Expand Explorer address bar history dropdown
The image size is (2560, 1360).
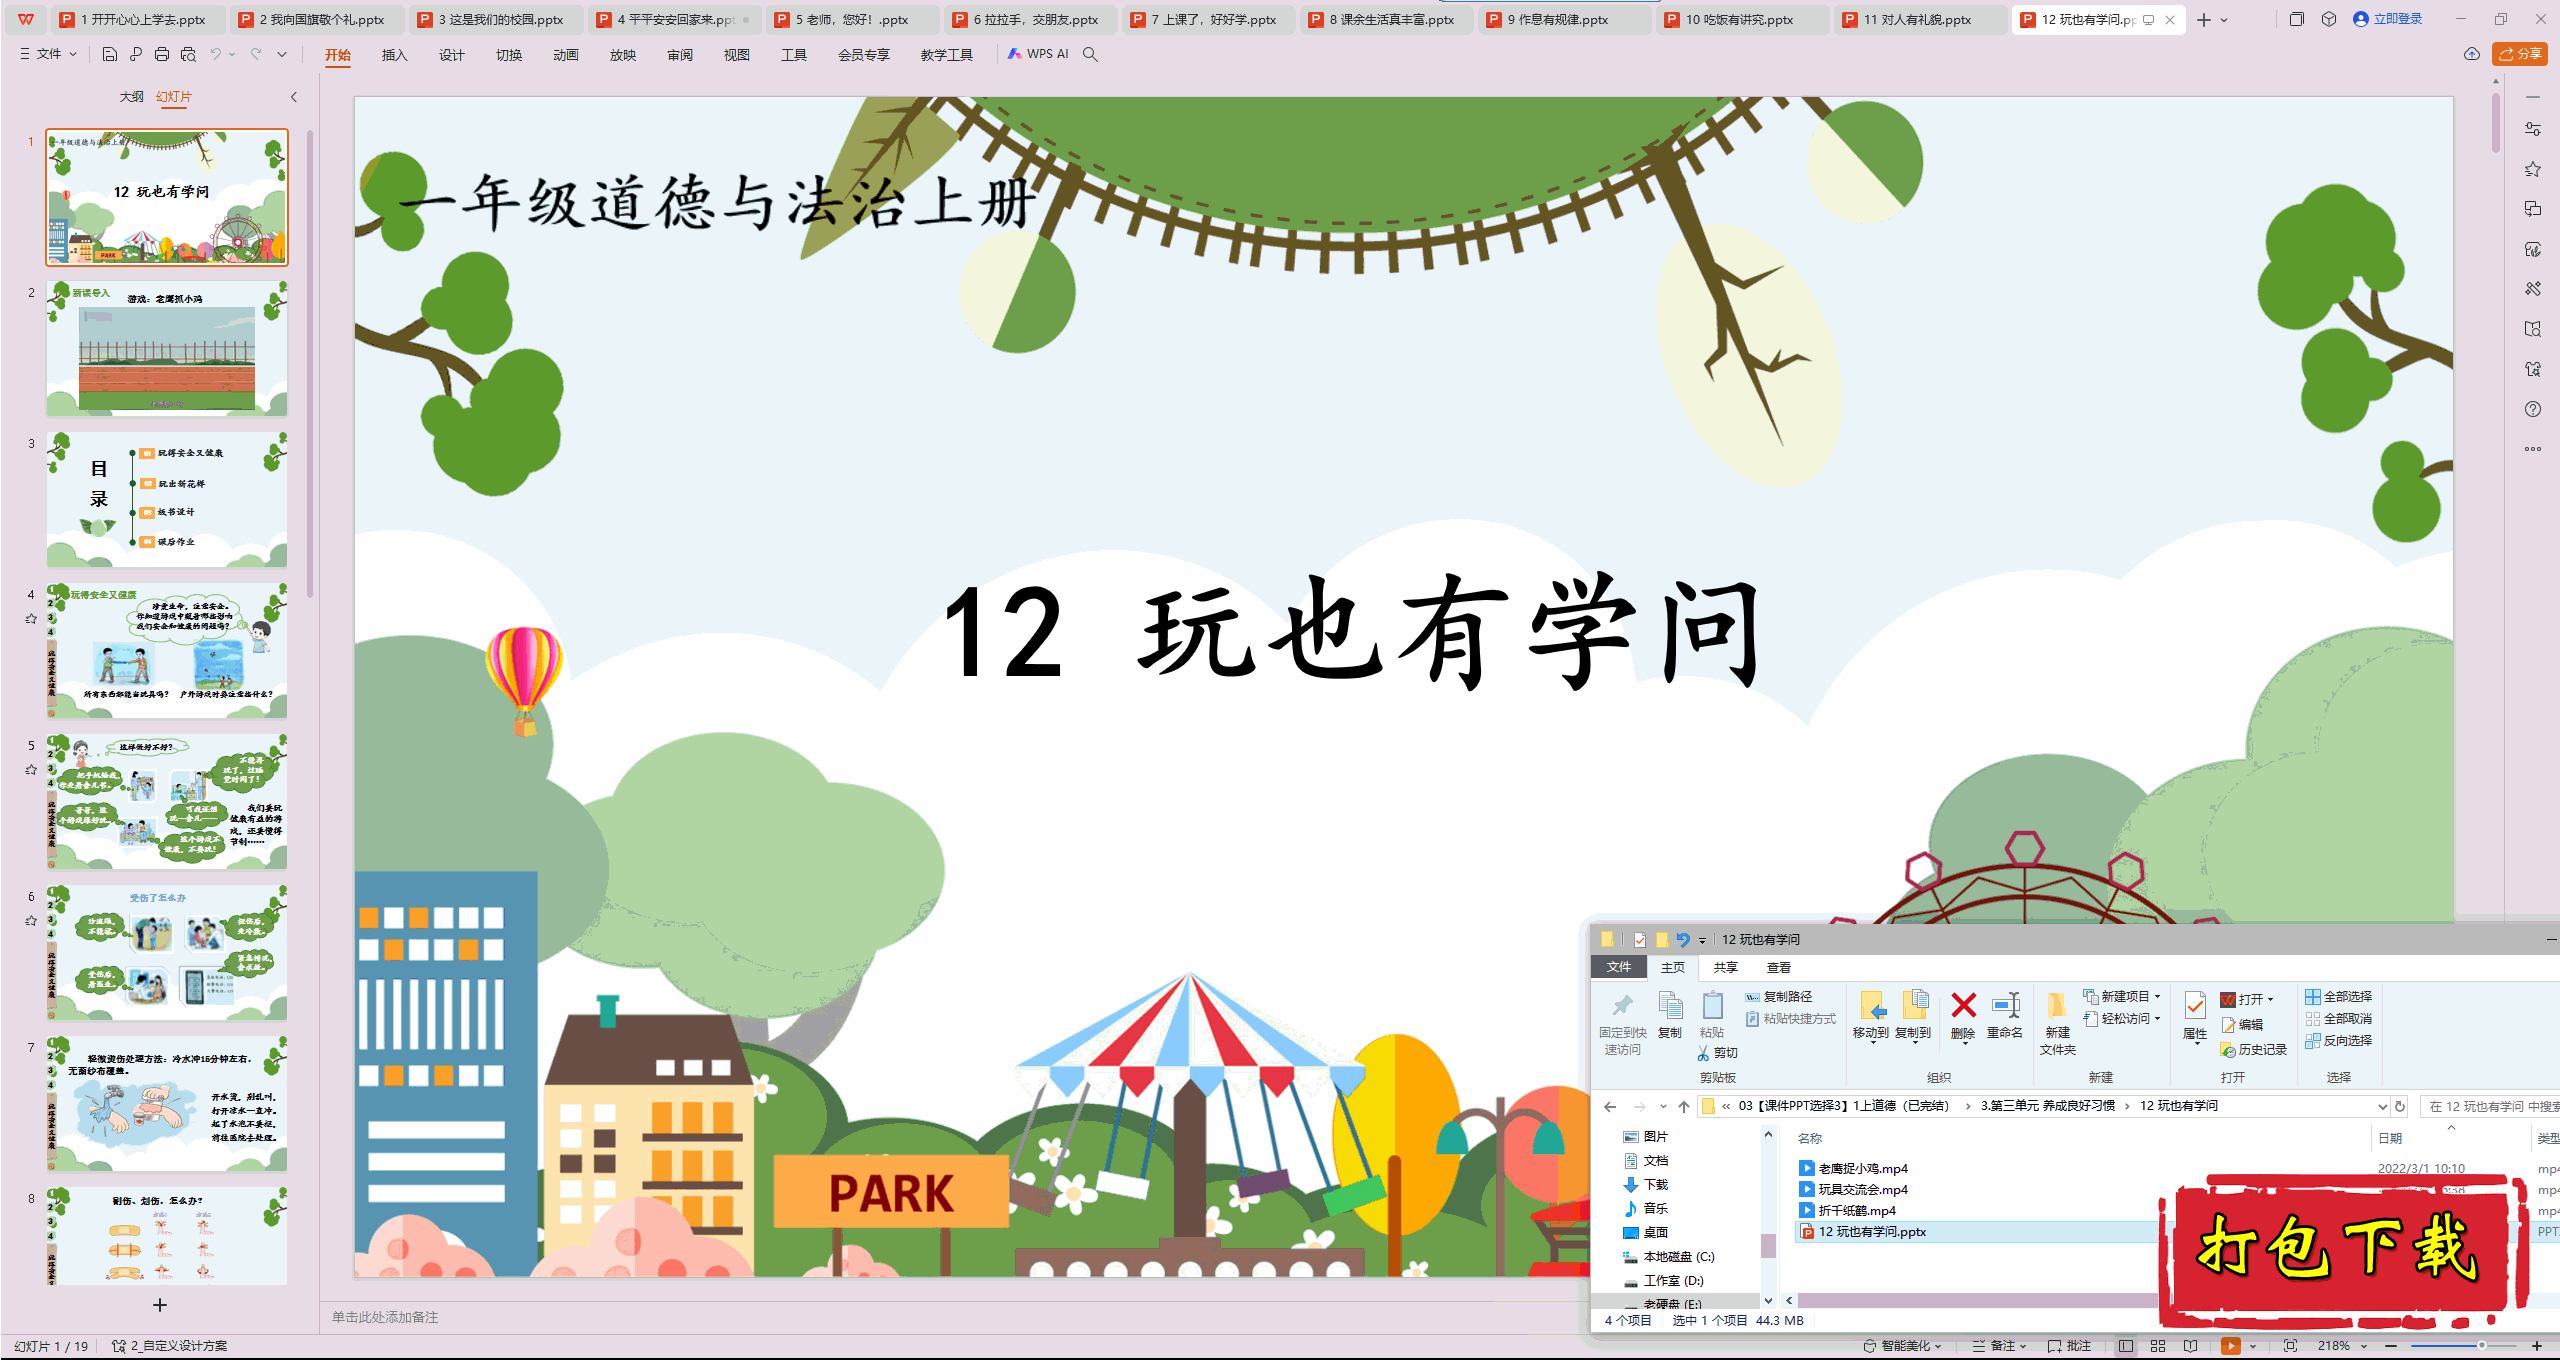2382,1106
